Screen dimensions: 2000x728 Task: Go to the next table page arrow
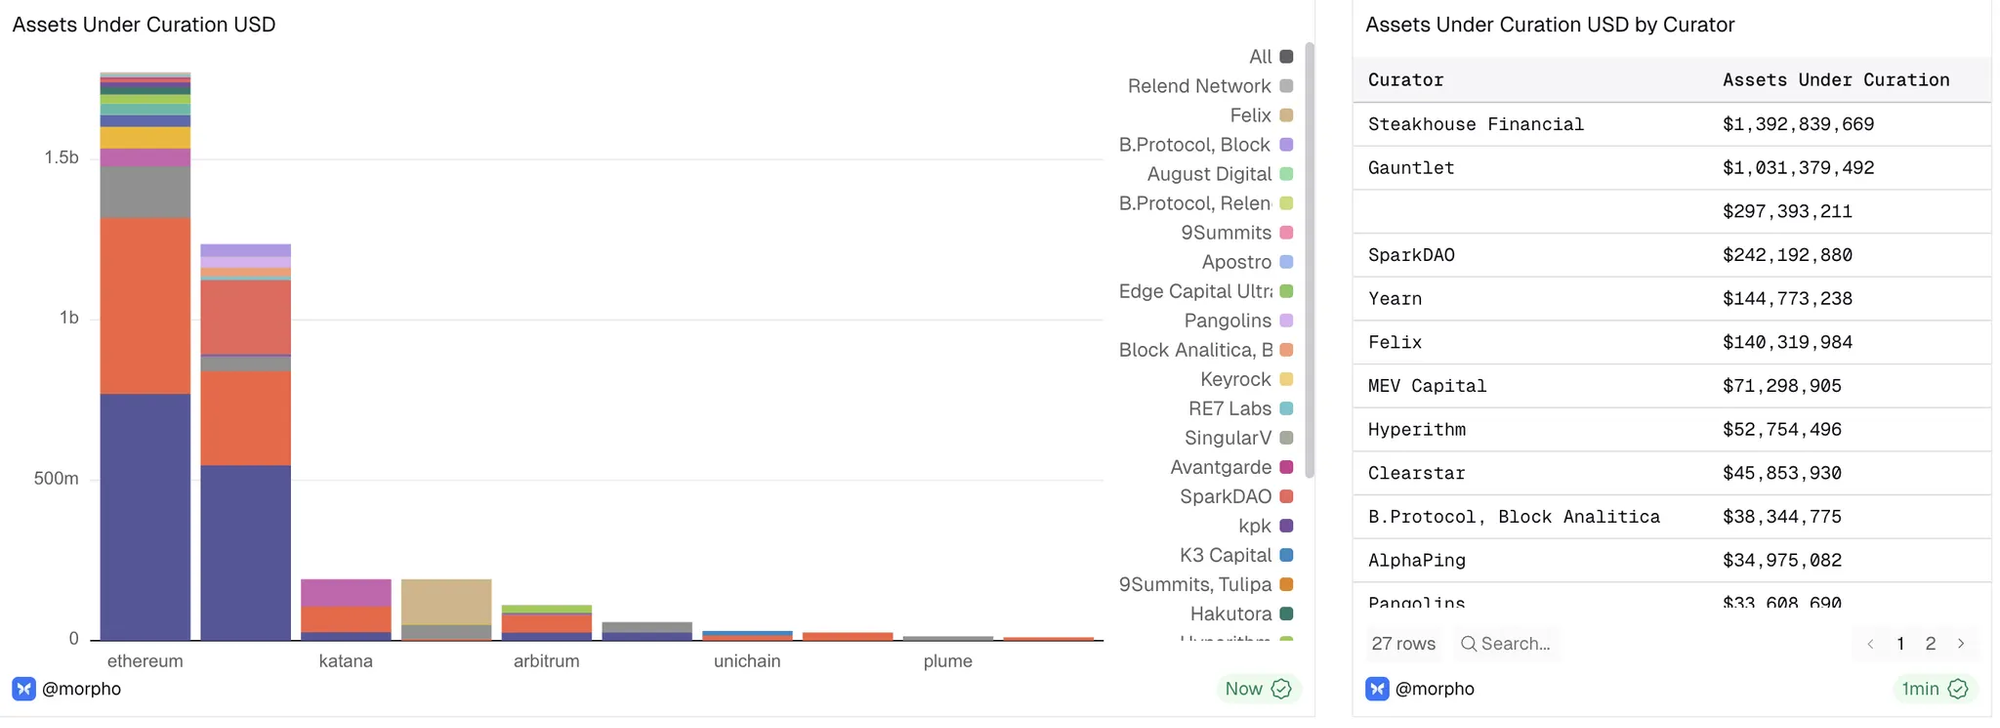click(1961, 644)
